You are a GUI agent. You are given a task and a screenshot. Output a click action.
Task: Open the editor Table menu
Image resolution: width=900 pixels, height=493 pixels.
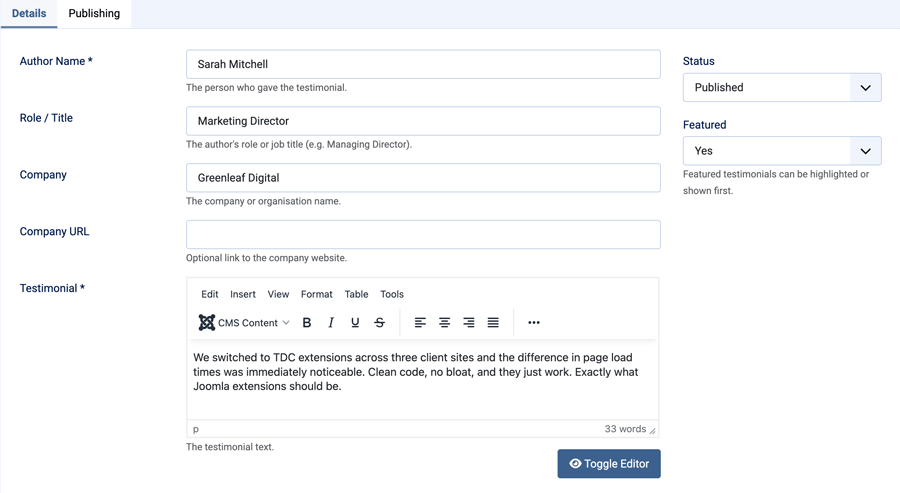click(x=356, y=294)
